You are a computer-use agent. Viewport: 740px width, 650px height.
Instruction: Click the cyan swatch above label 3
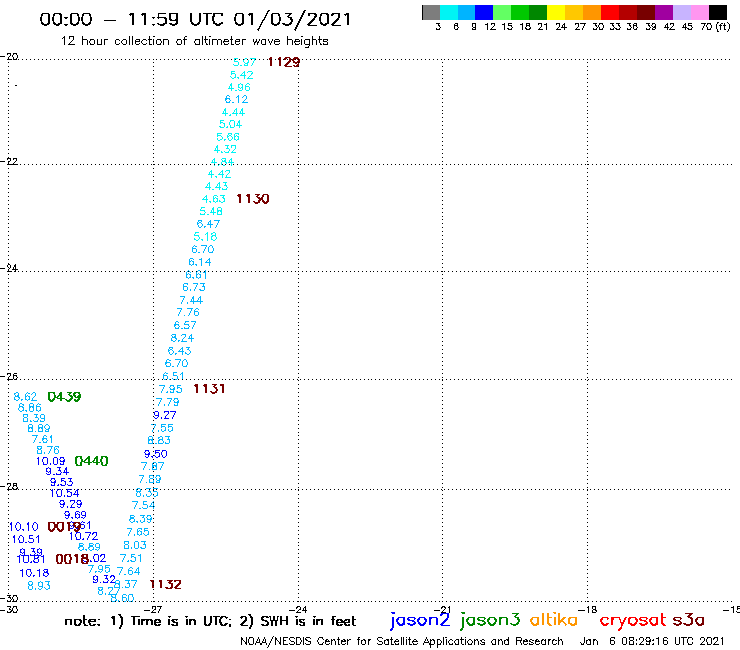pyautogui.click(x=449, y=12)
